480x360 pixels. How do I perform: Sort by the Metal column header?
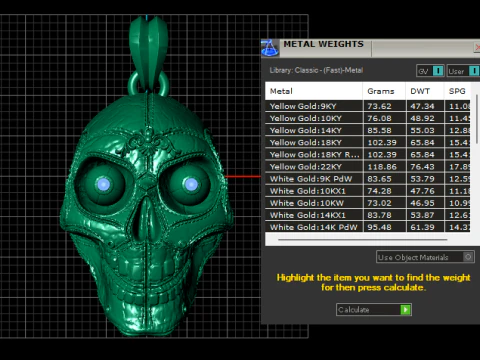[314, 91]
